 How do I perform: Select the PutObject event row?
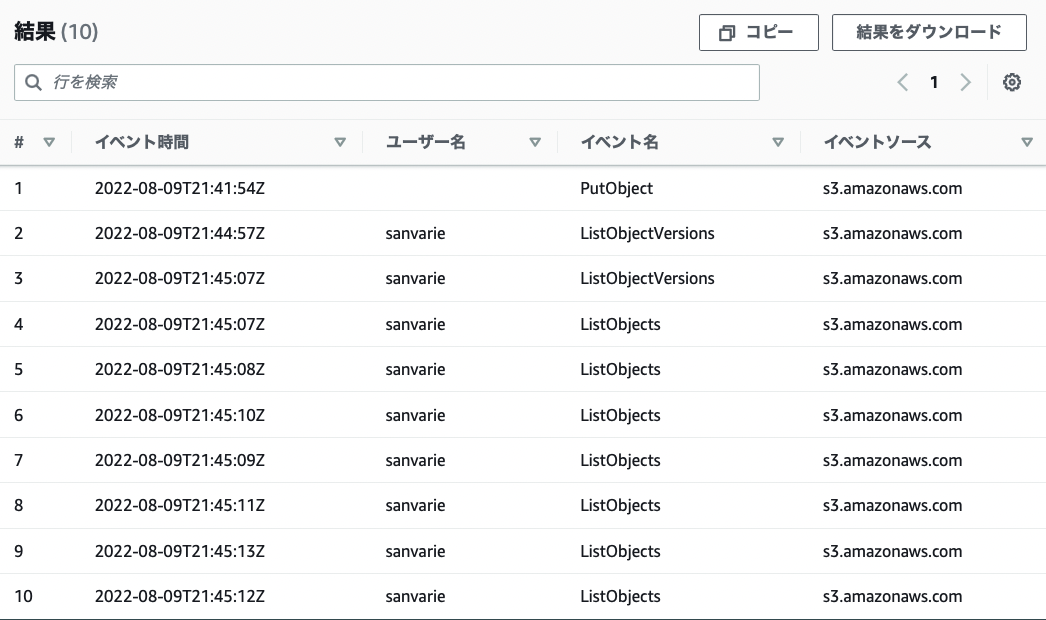pyautogui.click(x=523, y=188)
